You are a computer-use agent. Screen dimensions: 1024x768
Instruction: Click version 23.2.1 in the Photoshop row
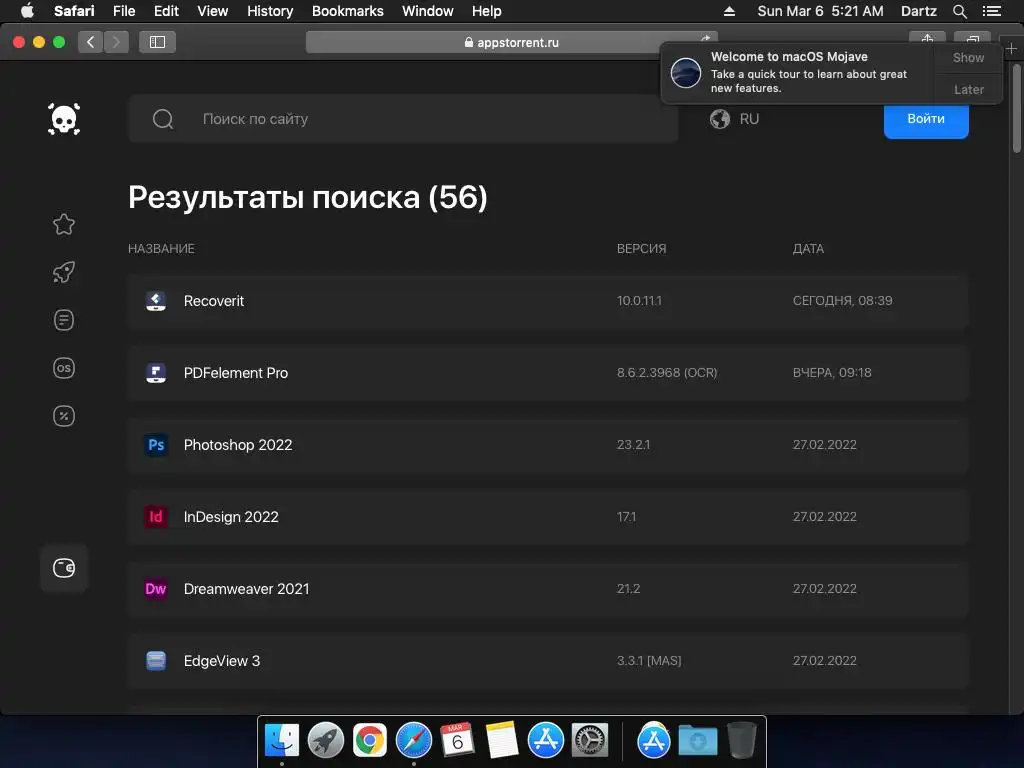tap(633, 444)
